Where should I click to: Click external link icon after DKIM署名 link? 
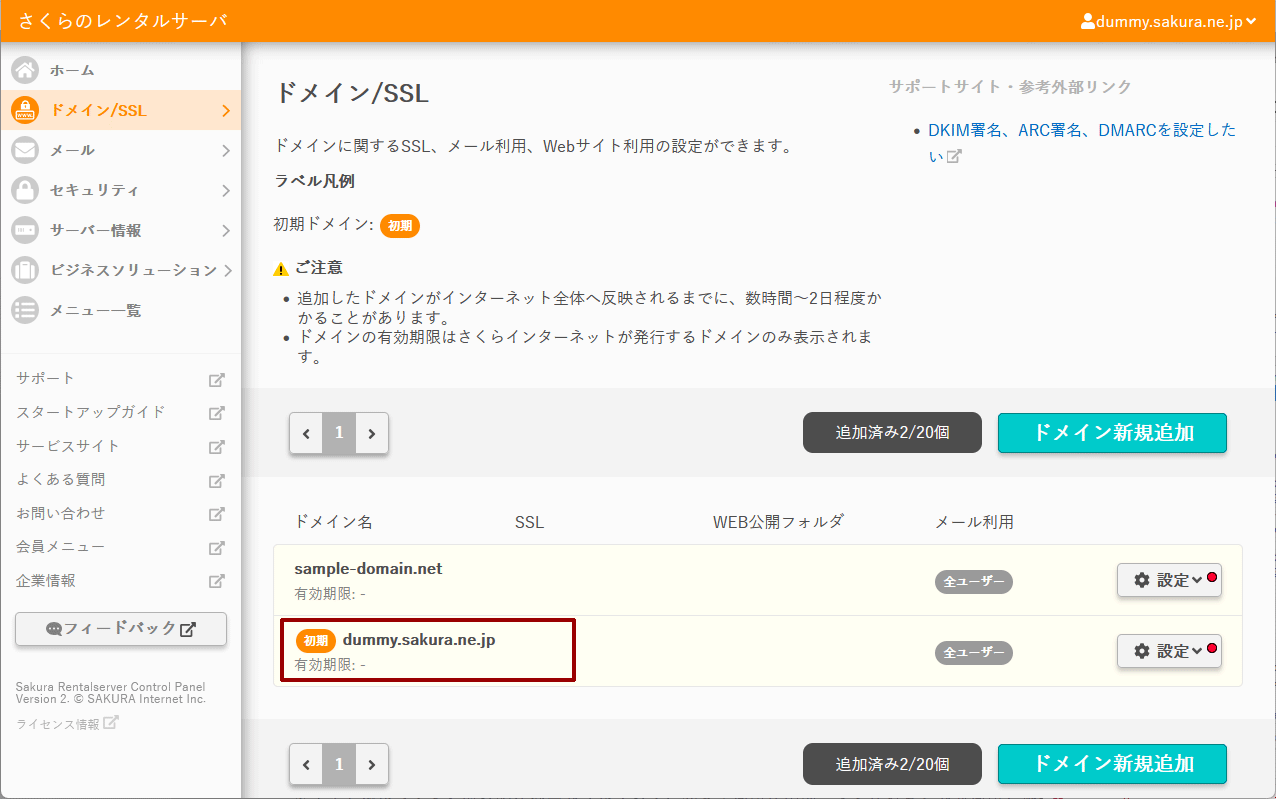(x=954, y=156)
